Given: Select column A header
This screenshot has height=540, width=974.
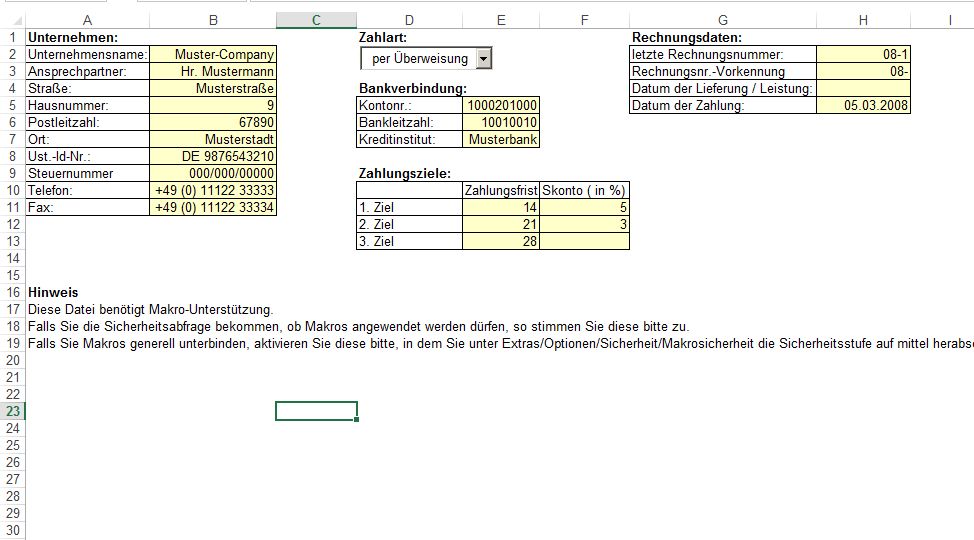Looking at the screenshot, I should (88, 21).
